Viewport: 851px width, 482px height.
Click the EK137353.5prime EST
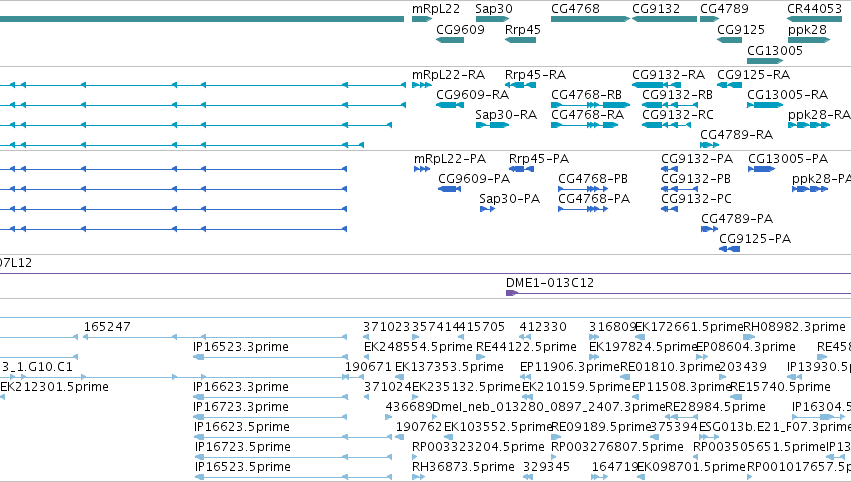(x=449, y=367)
